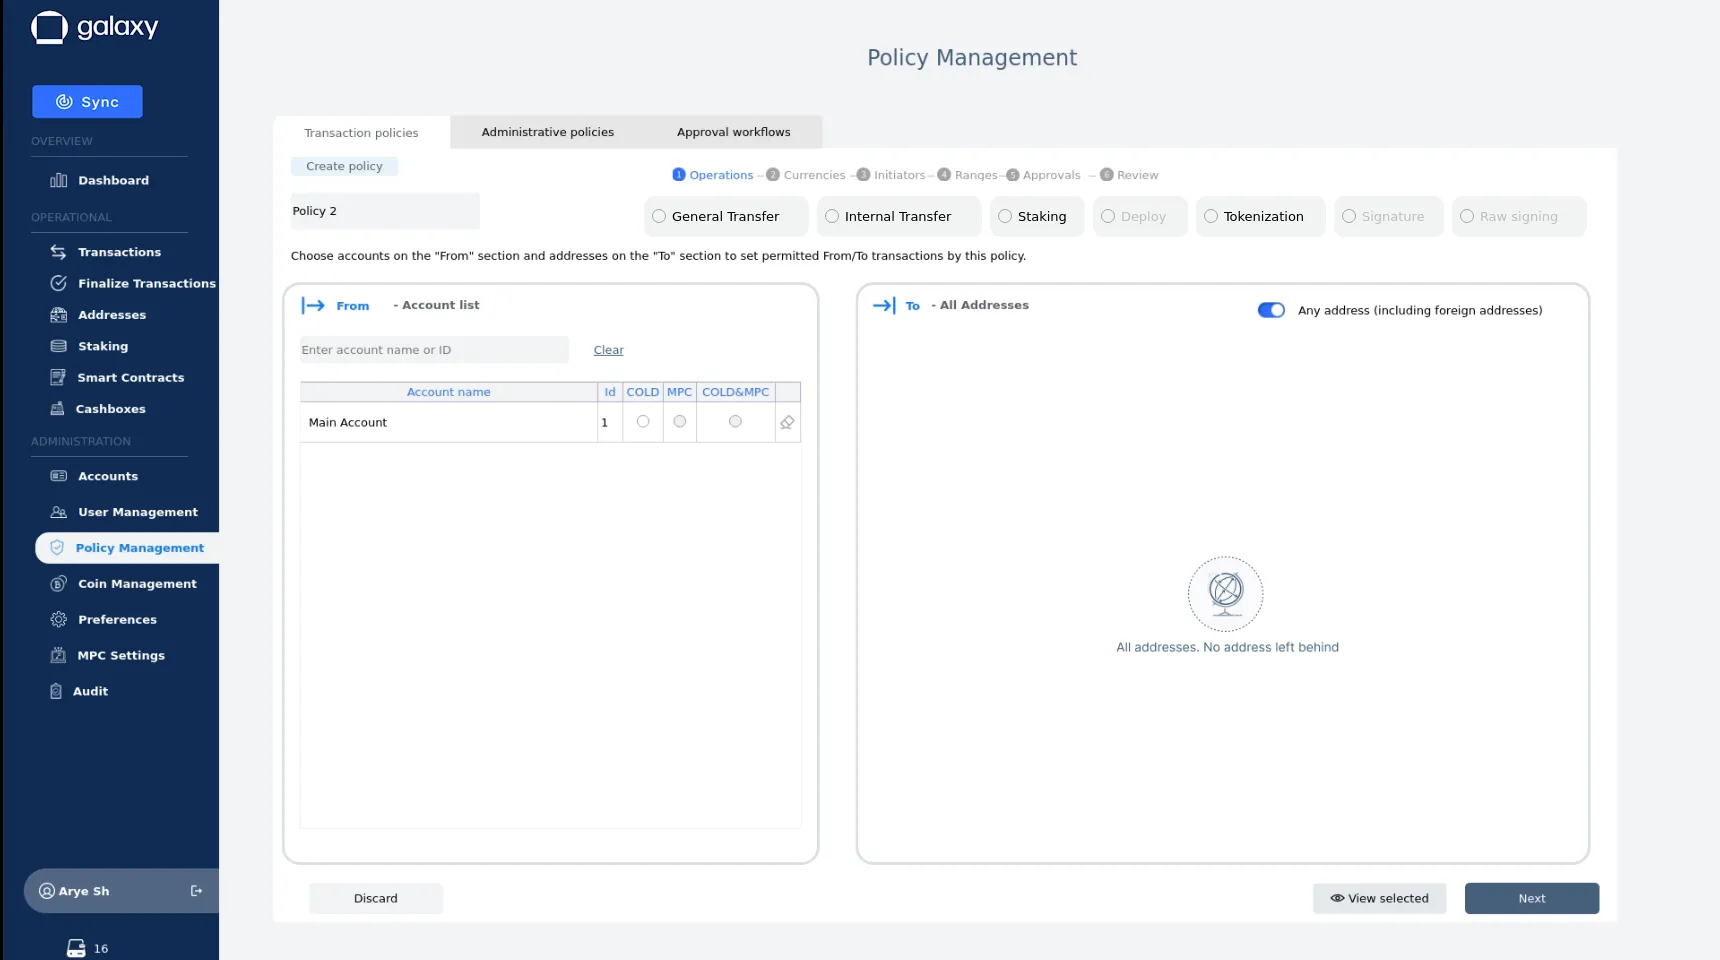Screen dimensions: 1720x960
Task: Open the Staking icon in sidebar
Action: pos(59,346)
